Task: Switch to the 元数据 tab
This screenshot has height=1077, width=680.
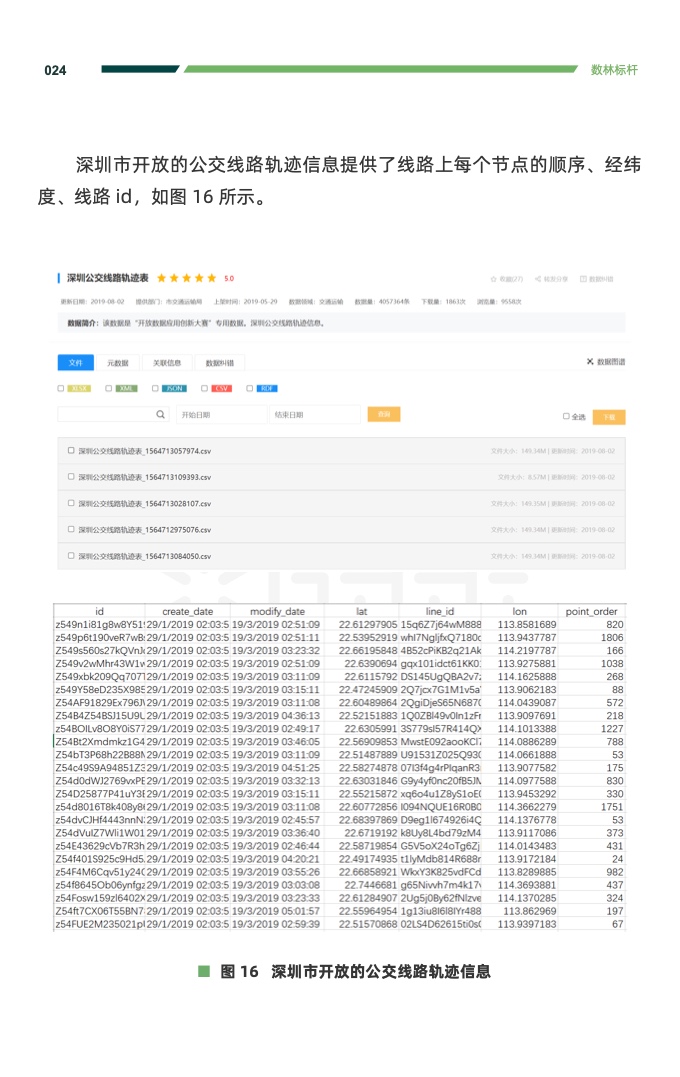Action: point(118,363)
